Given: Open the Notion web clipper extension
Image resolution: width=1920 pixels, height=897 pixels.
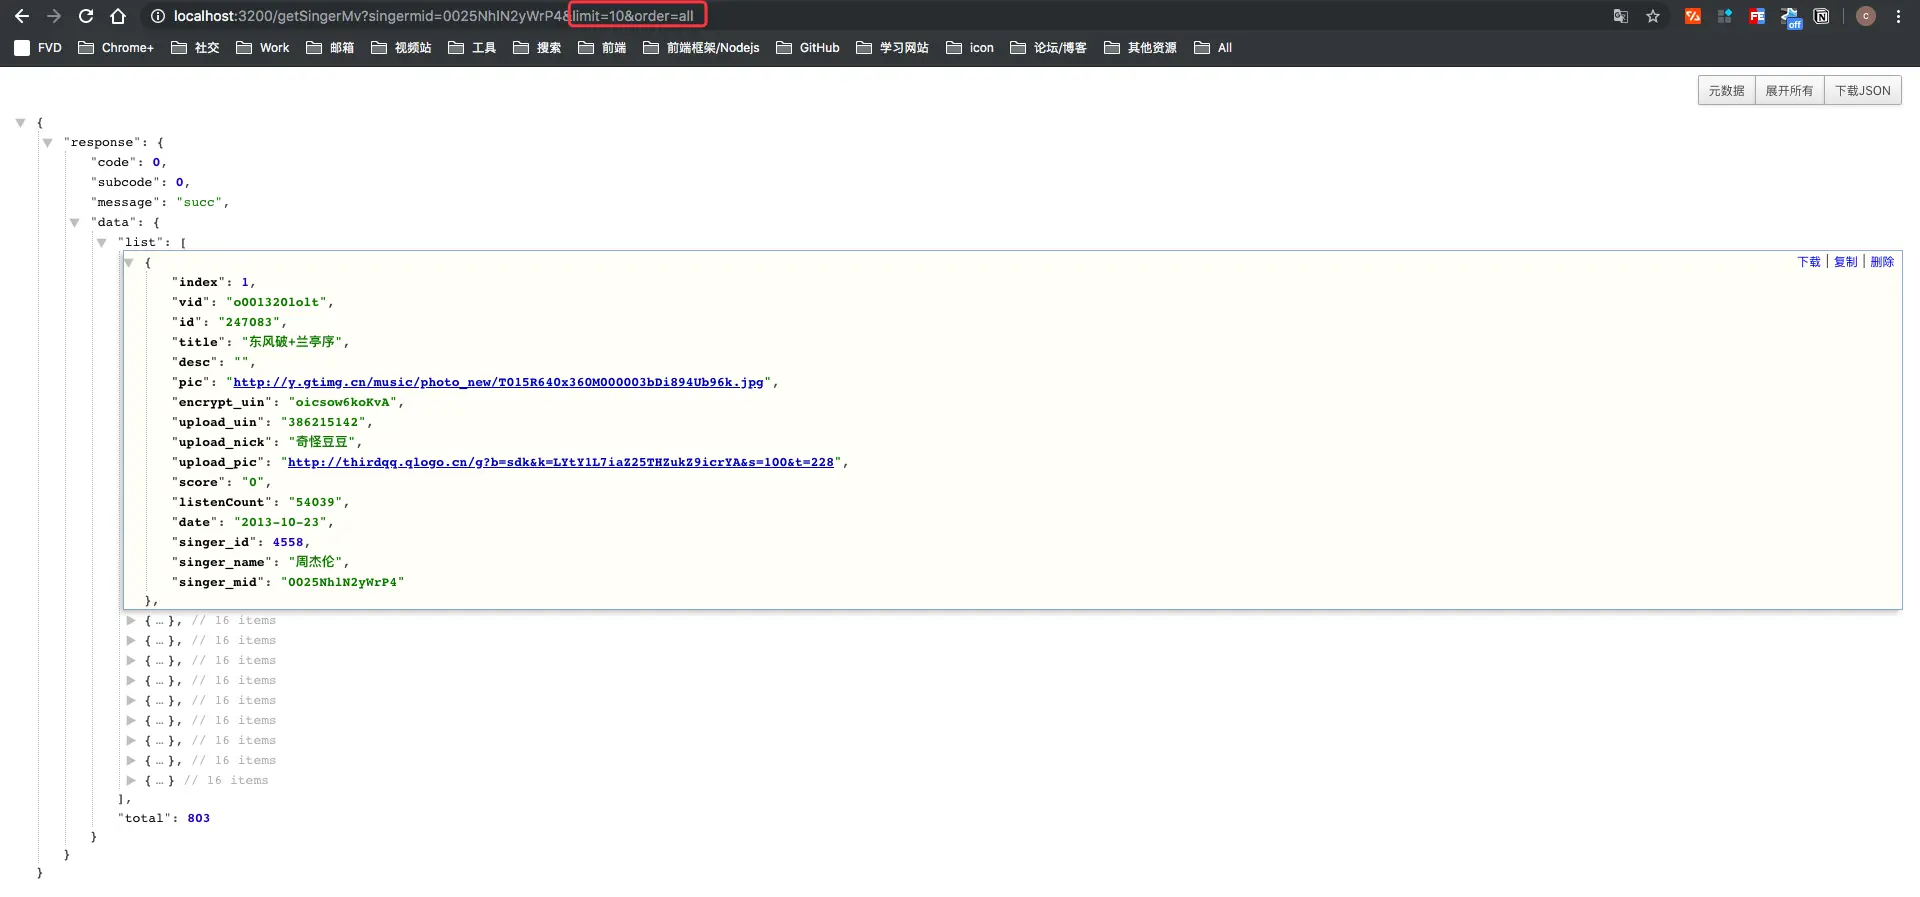Looking at the screenshot, I should coord(1821,16).
